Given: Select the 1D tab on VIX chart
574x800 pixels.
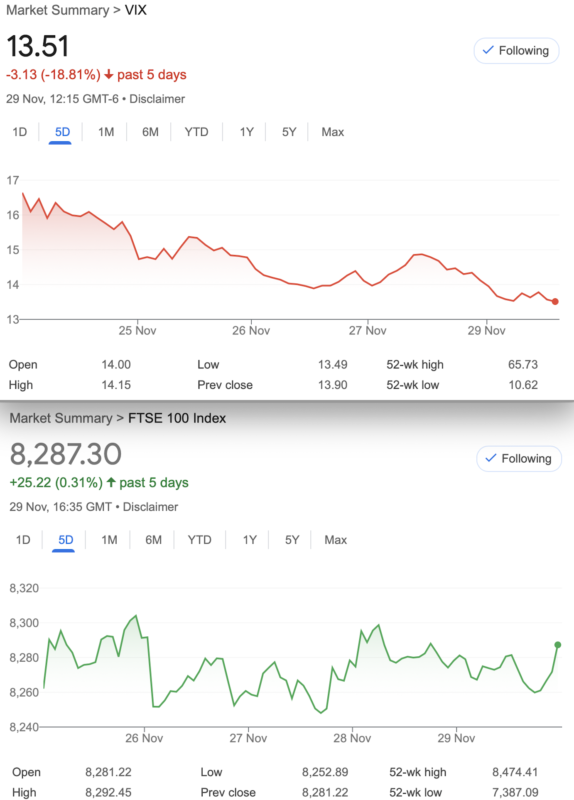Looking at the screenshot, I should [19, 132].
